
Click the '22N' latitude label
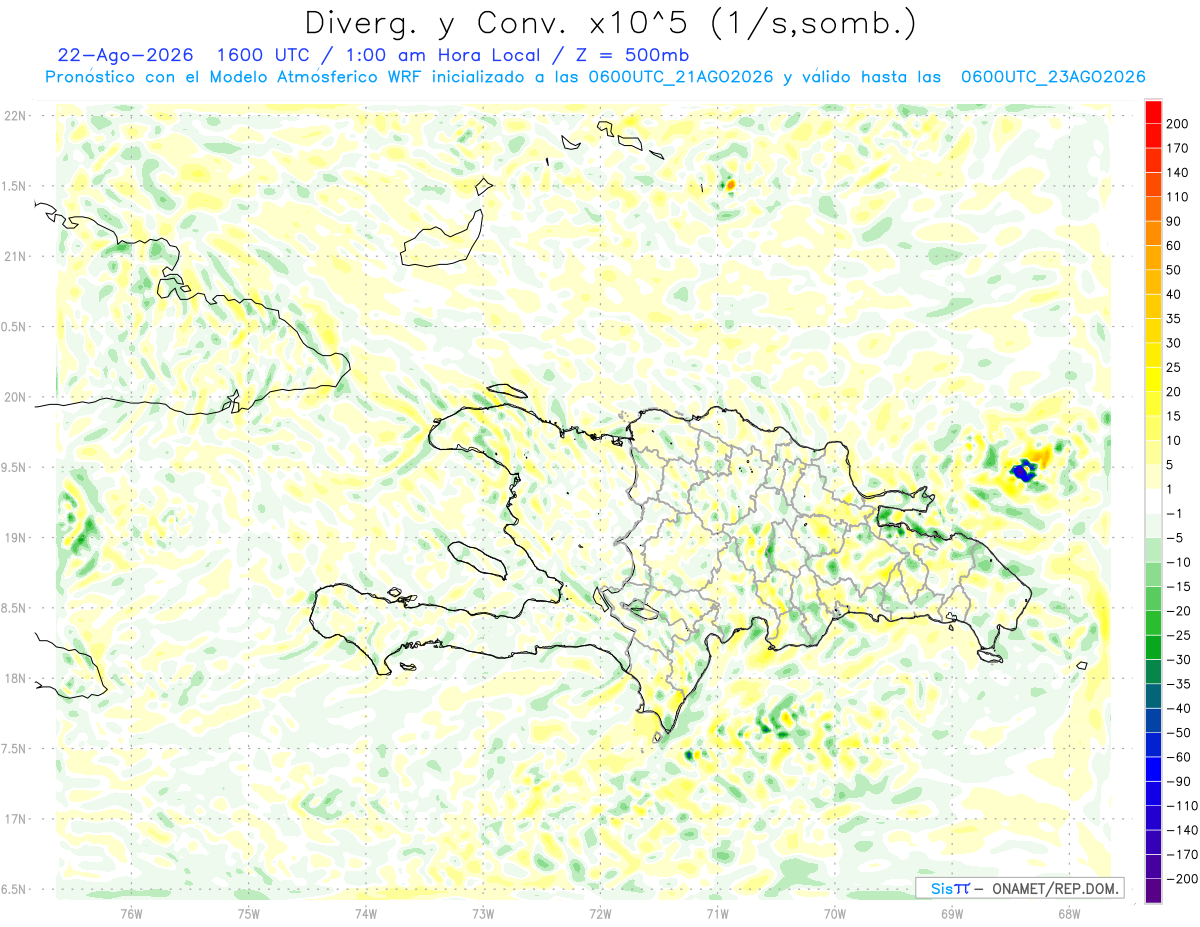coord(14,116)
